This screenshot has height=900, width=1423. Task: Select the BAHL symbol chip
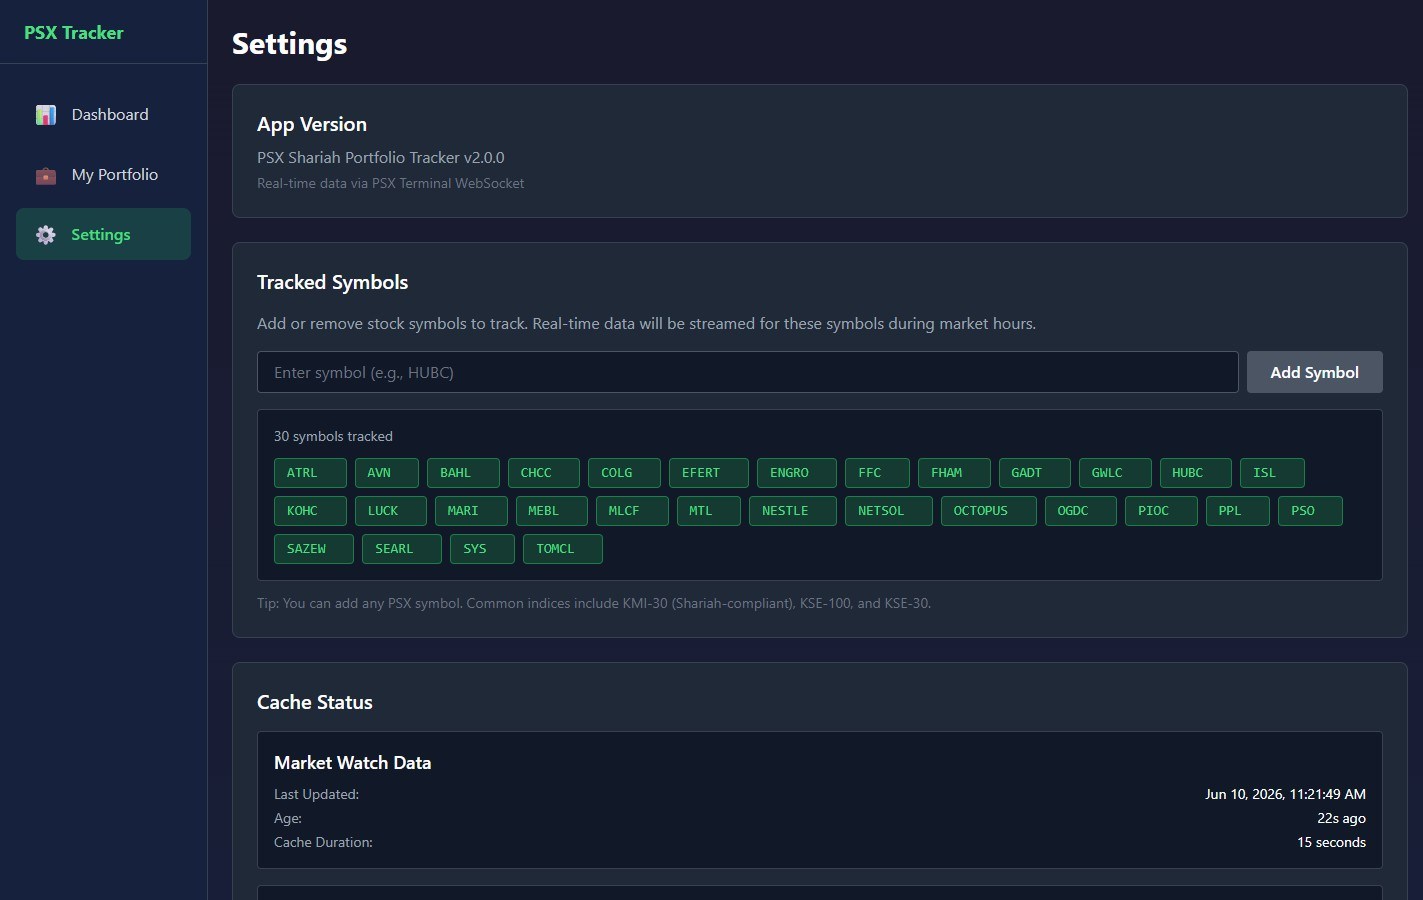pyautogui.click(x=463, y=473)
